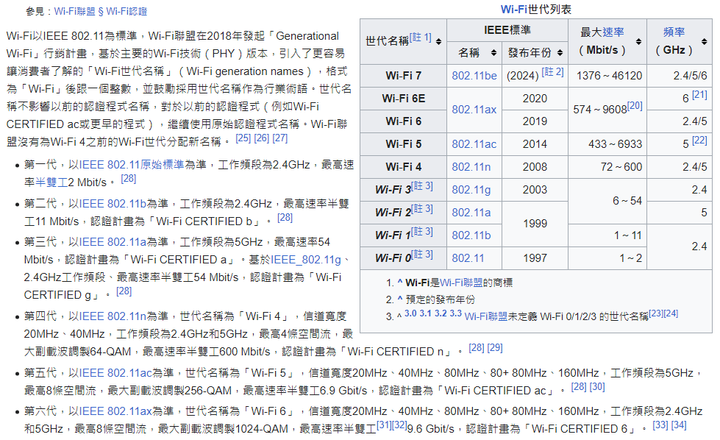Click the 1376~46120 speed cell
This screenshot has width=720, height=440.
coord(608,76)
